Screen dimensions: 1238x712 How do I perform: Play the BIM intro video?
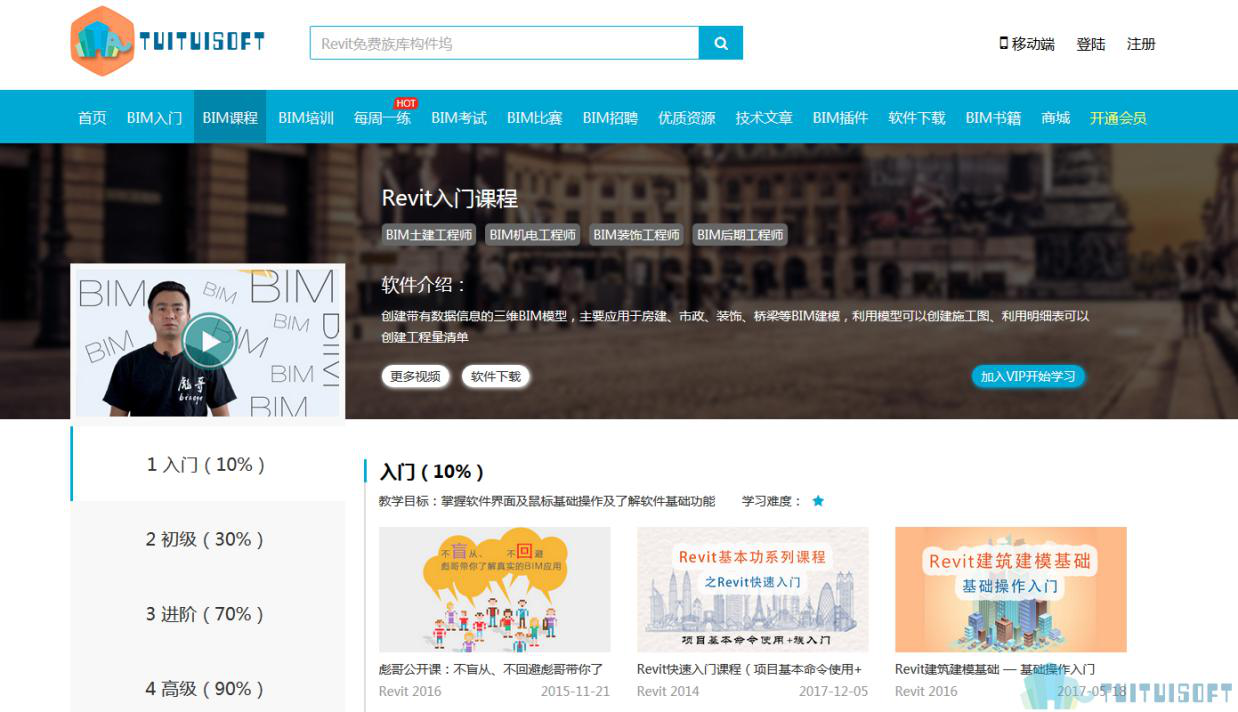click(210, 341)
